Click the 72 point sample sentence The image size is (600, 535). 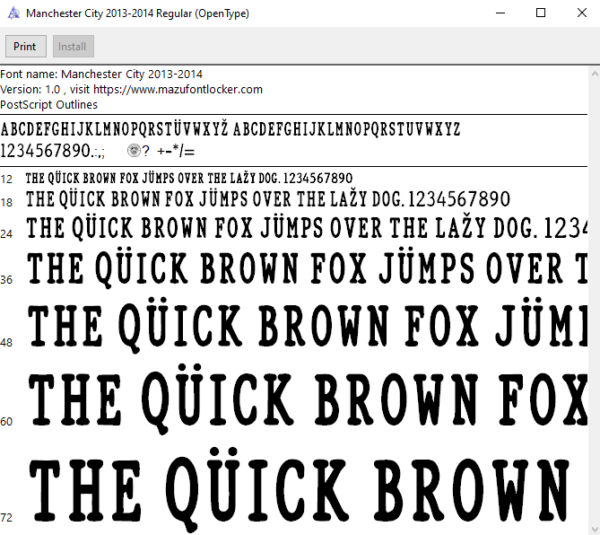click(x=298, y=490)
